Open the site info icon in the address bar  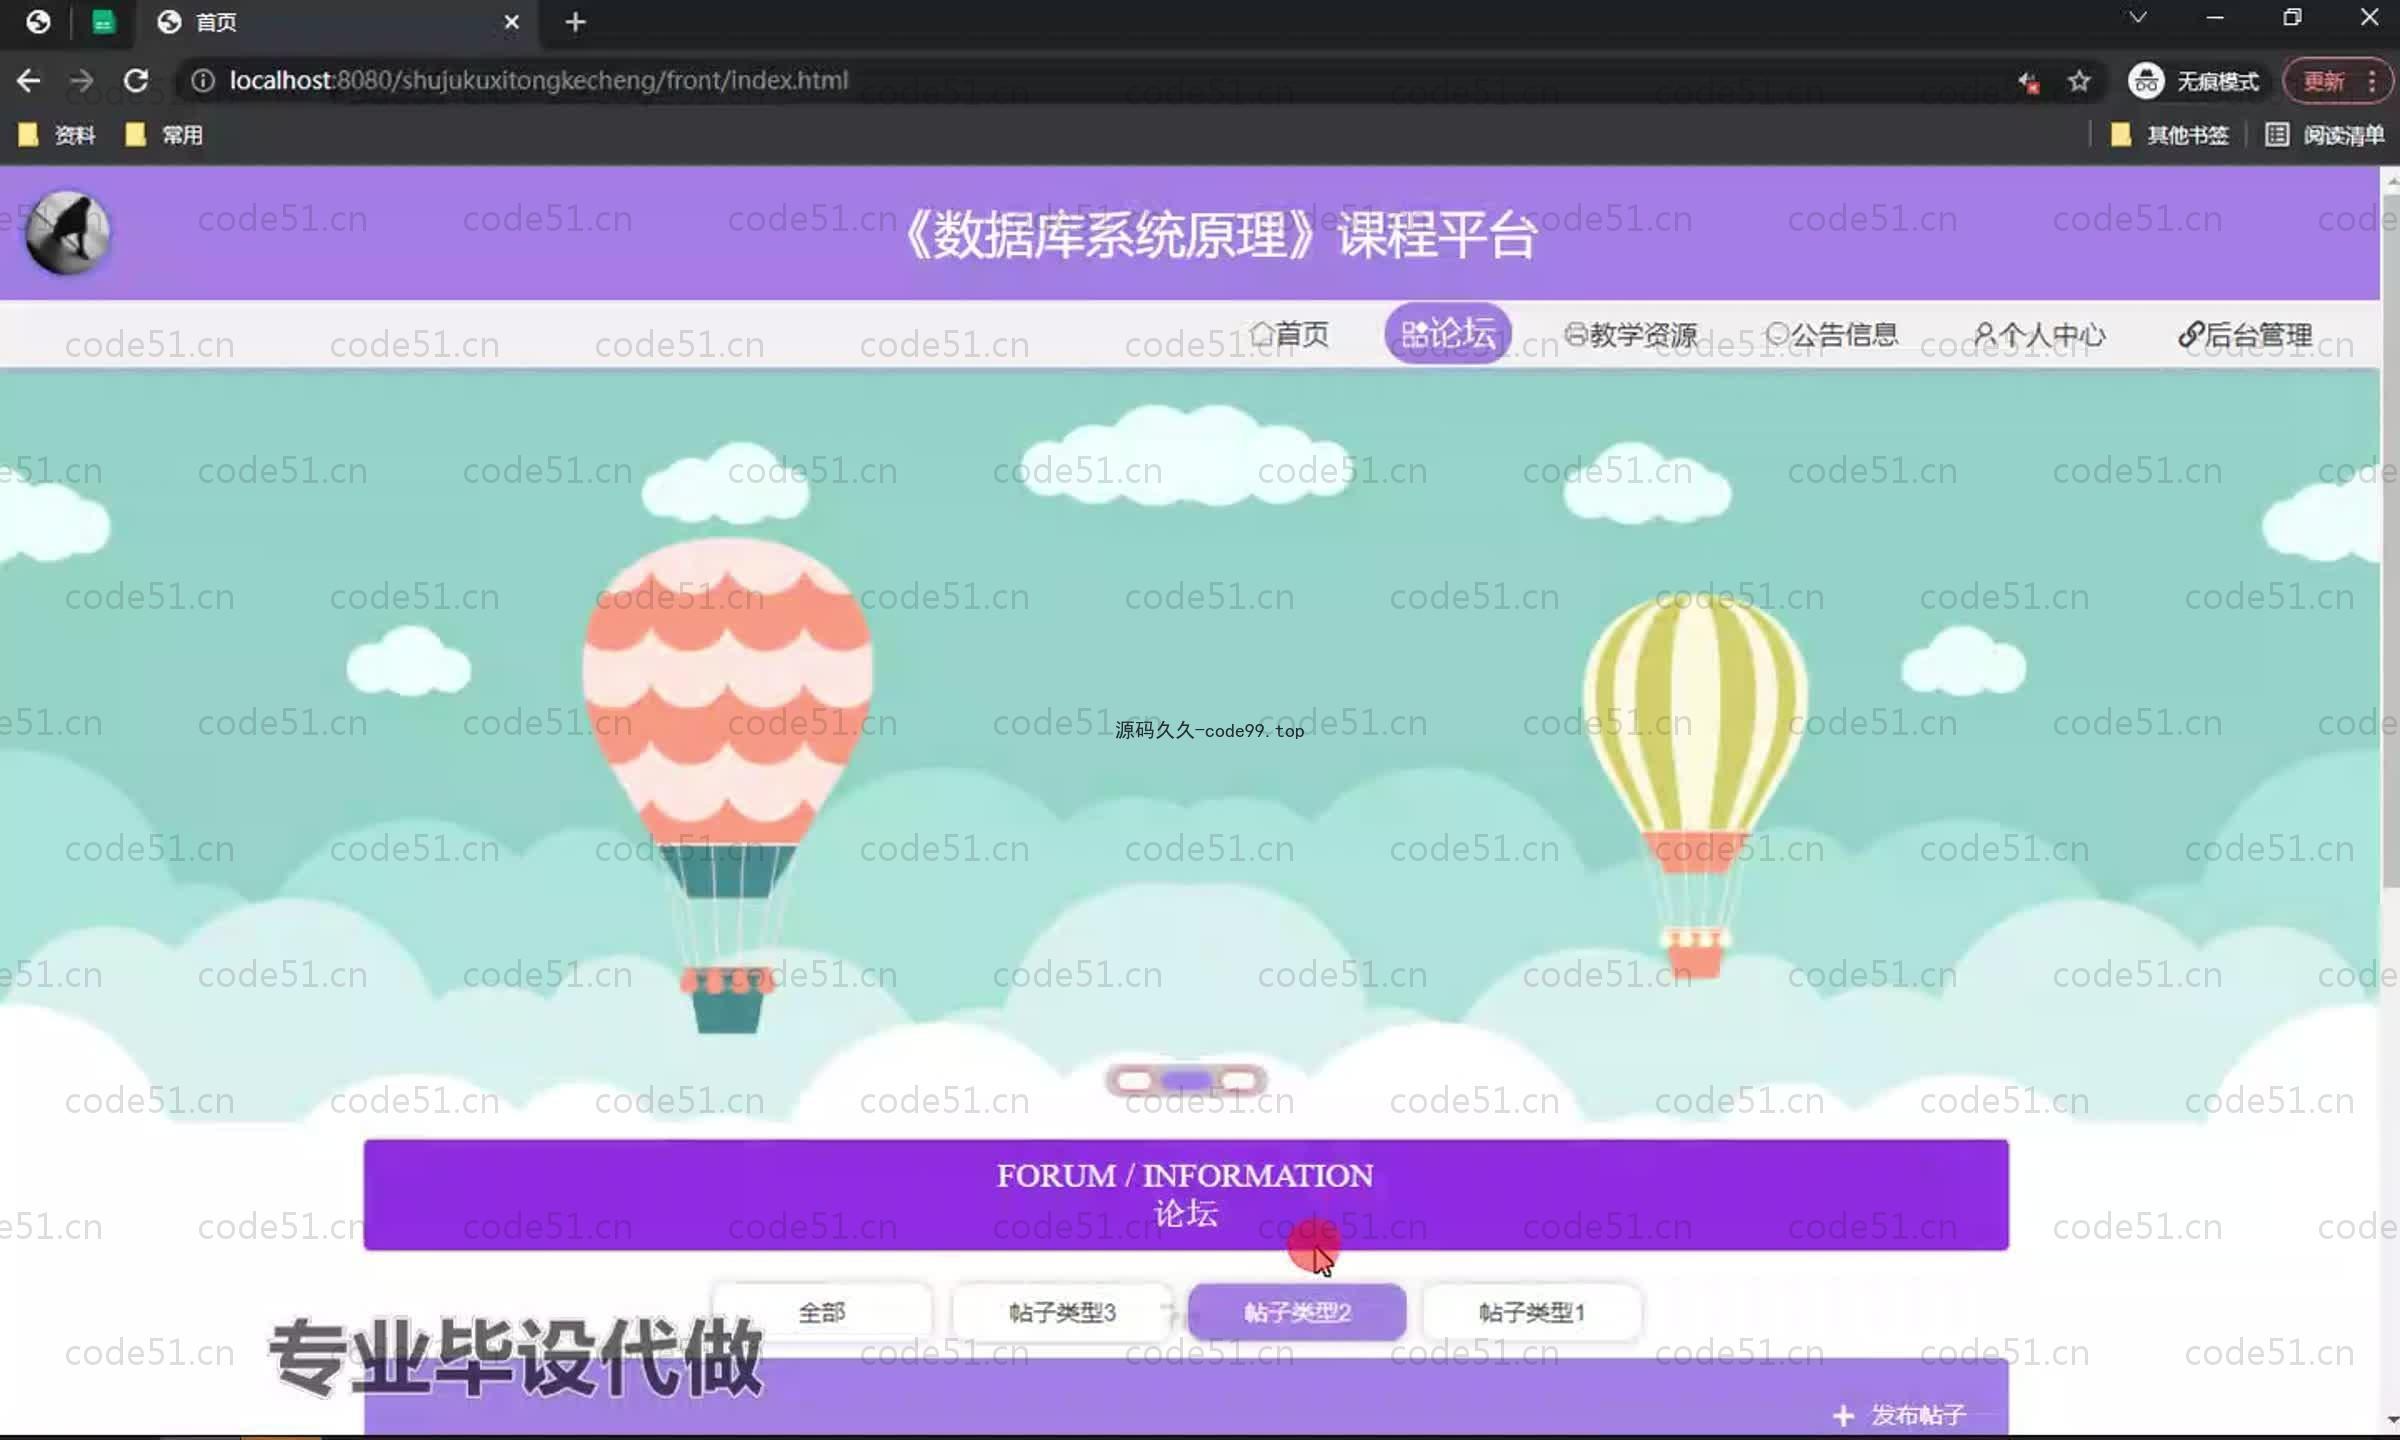[202, 80]
